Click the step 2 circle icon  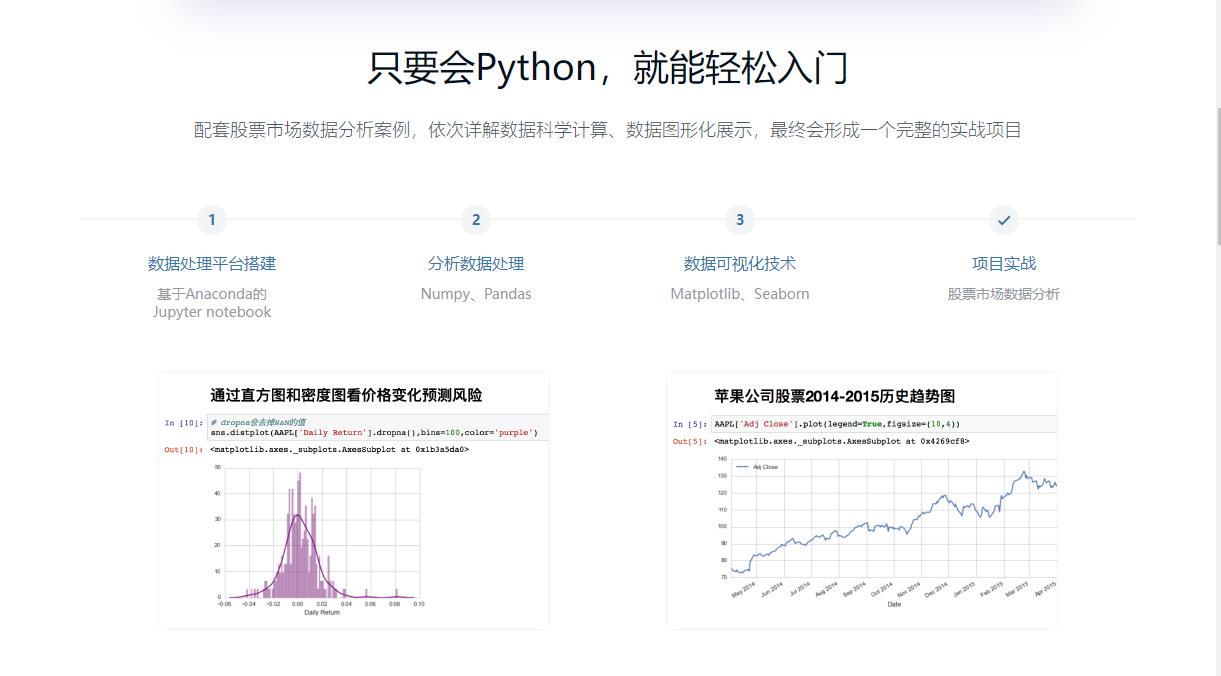click(476, 220)
